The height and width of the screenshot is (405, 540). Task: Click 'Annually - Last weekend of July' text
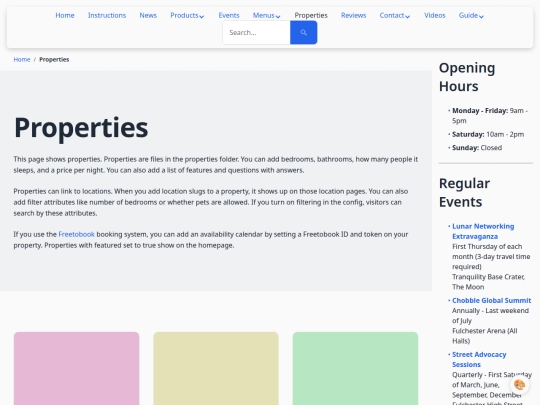tap(490, 315)
